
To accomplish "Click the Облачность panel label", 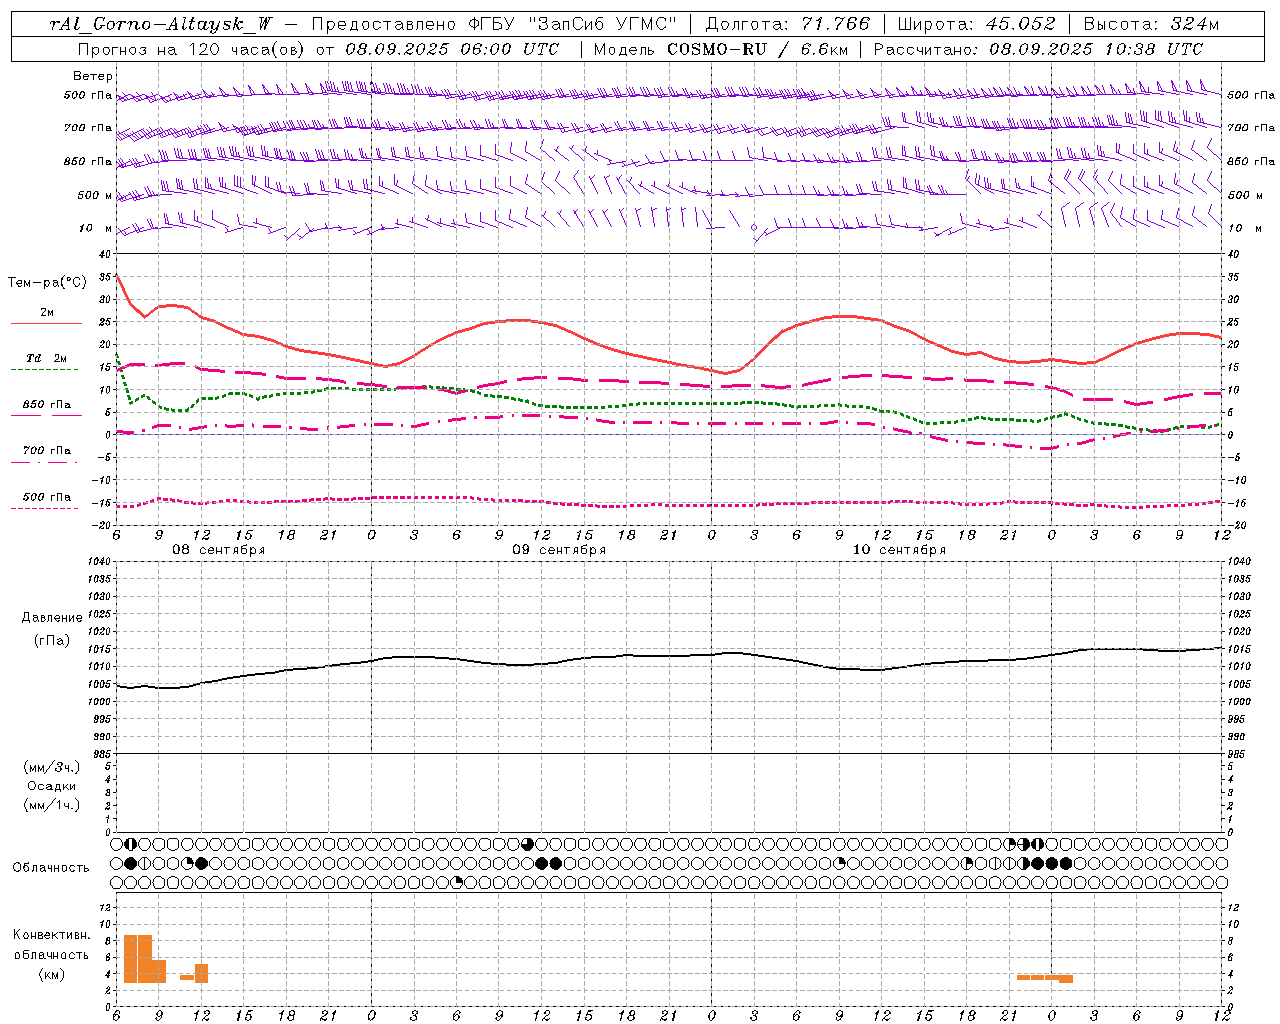I will pyautogui.click(x=51, y=867).
